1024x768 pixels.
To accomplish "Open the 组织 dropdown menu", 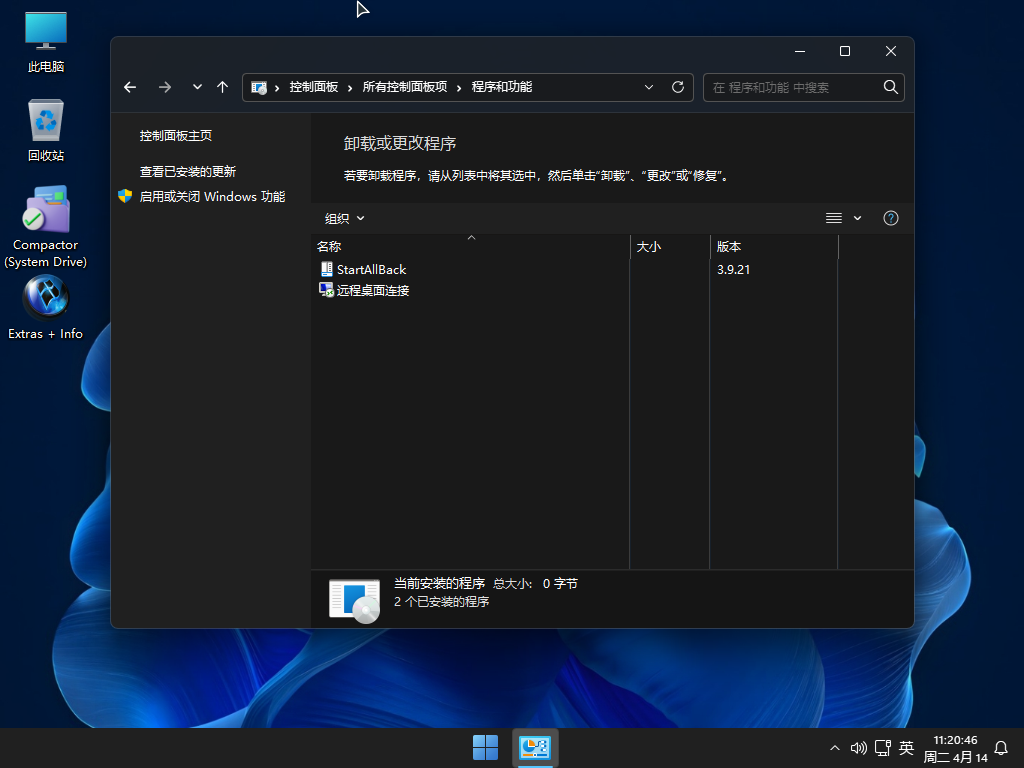I will [x=343, y=218].
